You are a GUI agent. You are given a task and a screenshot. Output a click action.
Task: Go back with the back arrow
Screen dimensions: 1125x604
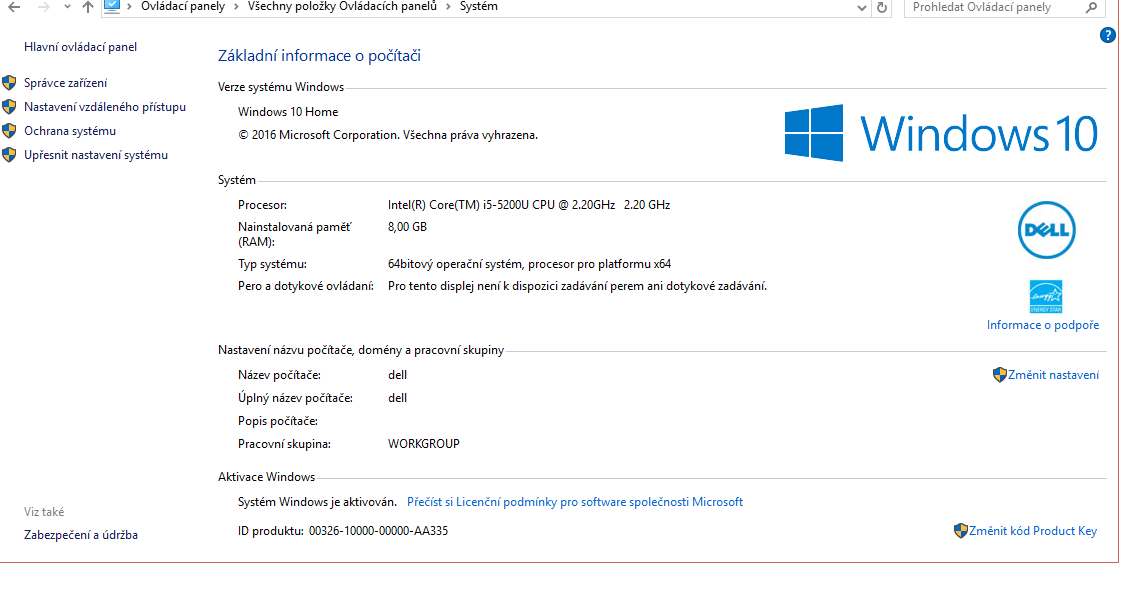point(14,7)
